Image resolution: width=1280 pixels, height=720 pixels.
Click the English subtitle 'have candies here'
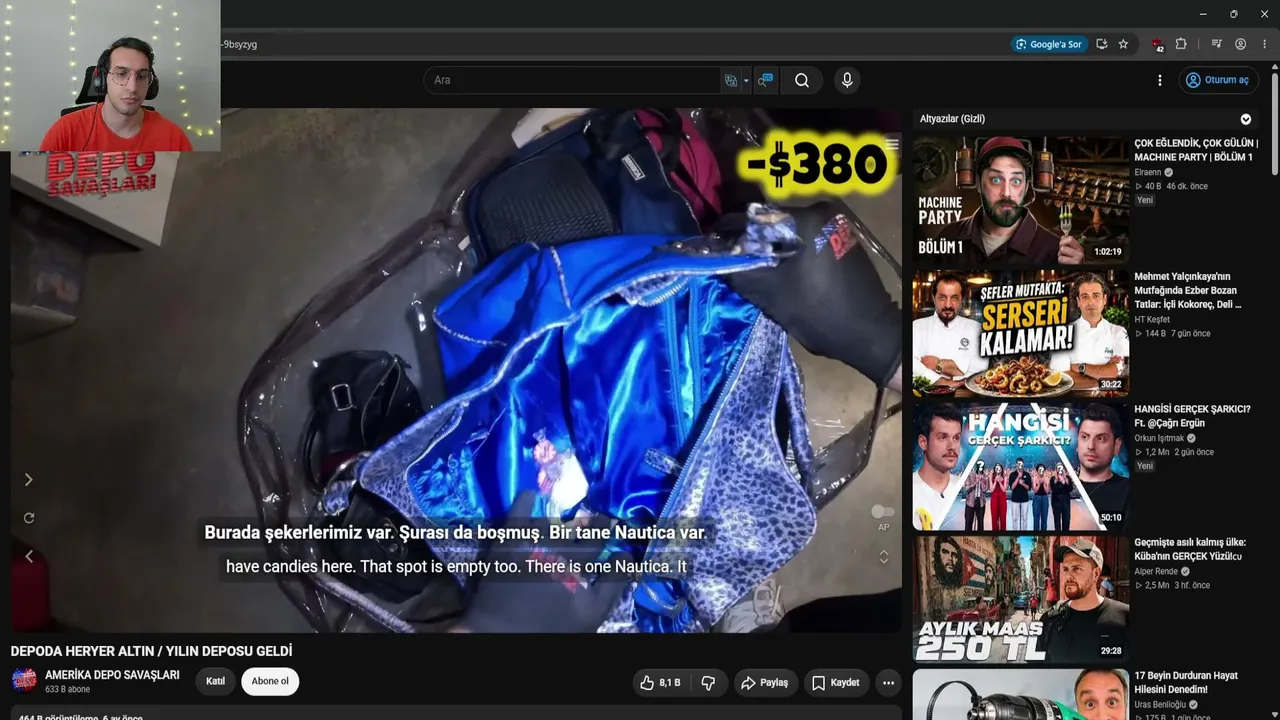(456, 566)
